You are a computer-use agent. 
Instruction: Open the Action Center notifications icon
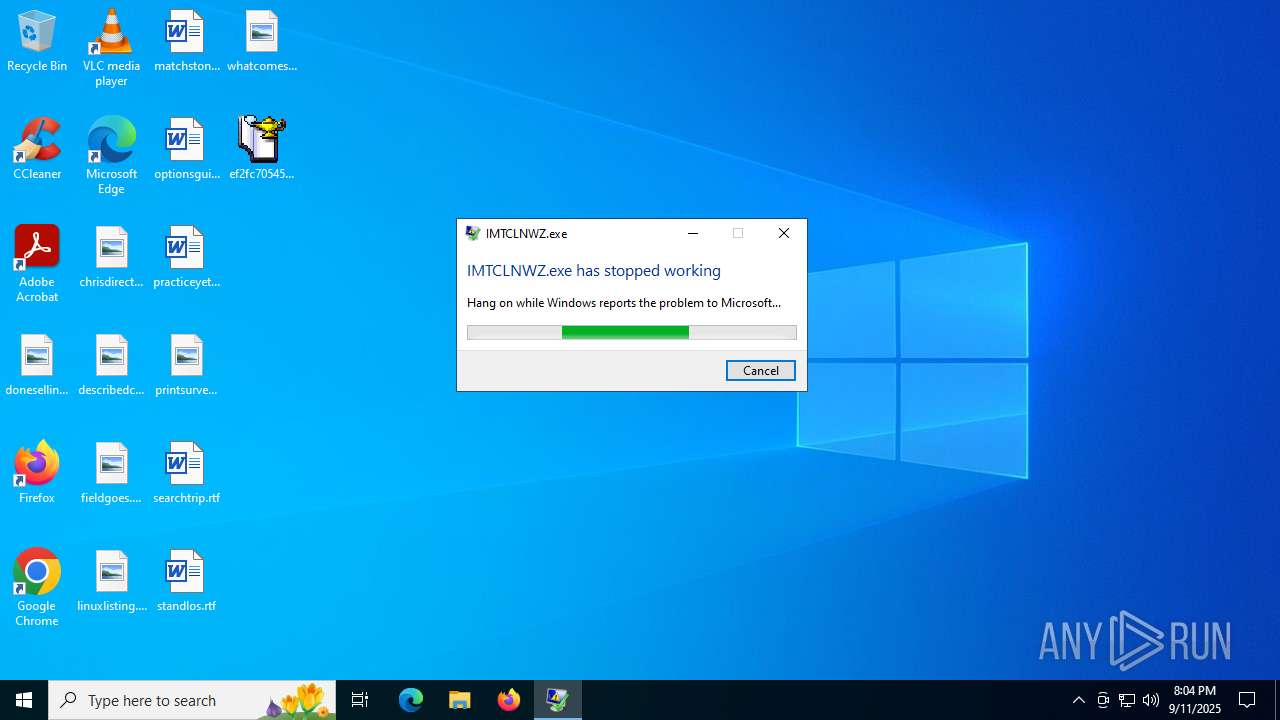coord(1248,700)
